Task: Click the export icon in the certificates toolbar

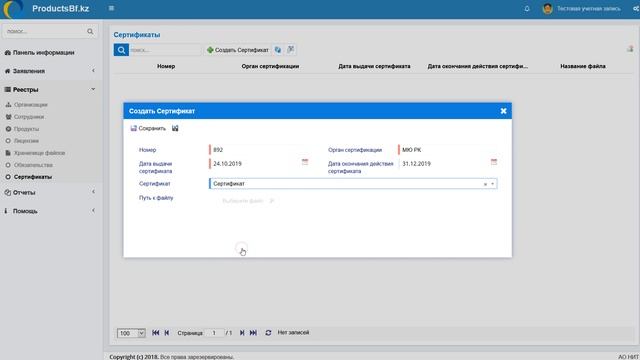Action: click(x=291, y=49)
